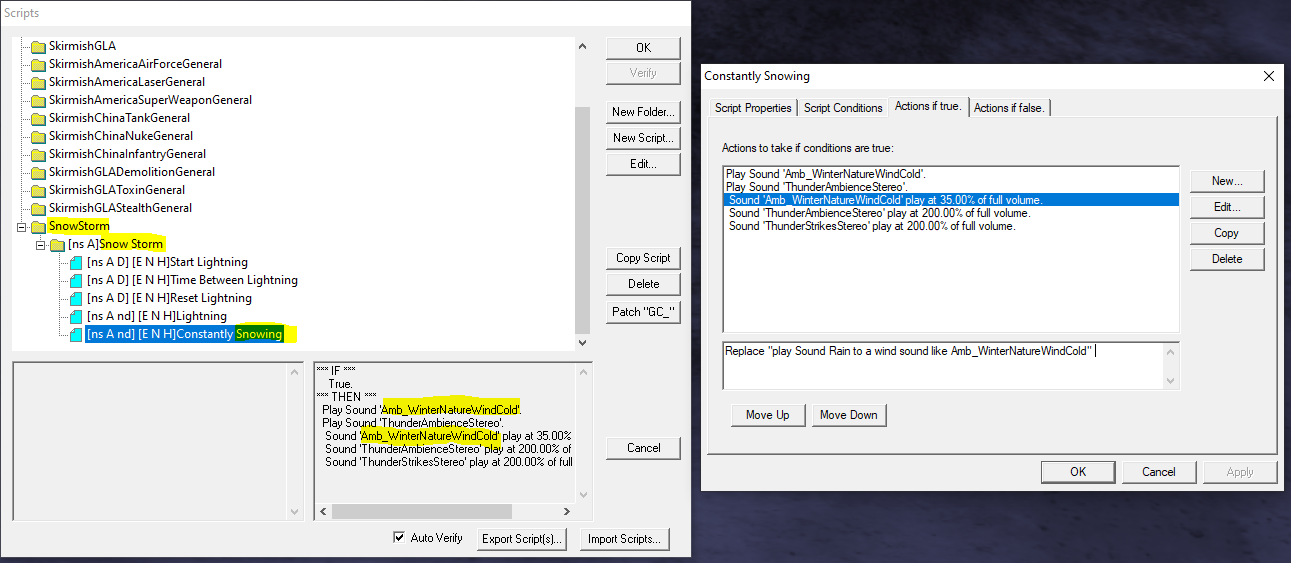The height and width of the screenshot is (563, 1291).
Task: Click the Start Lightning script icon
Action: [76, 262]
